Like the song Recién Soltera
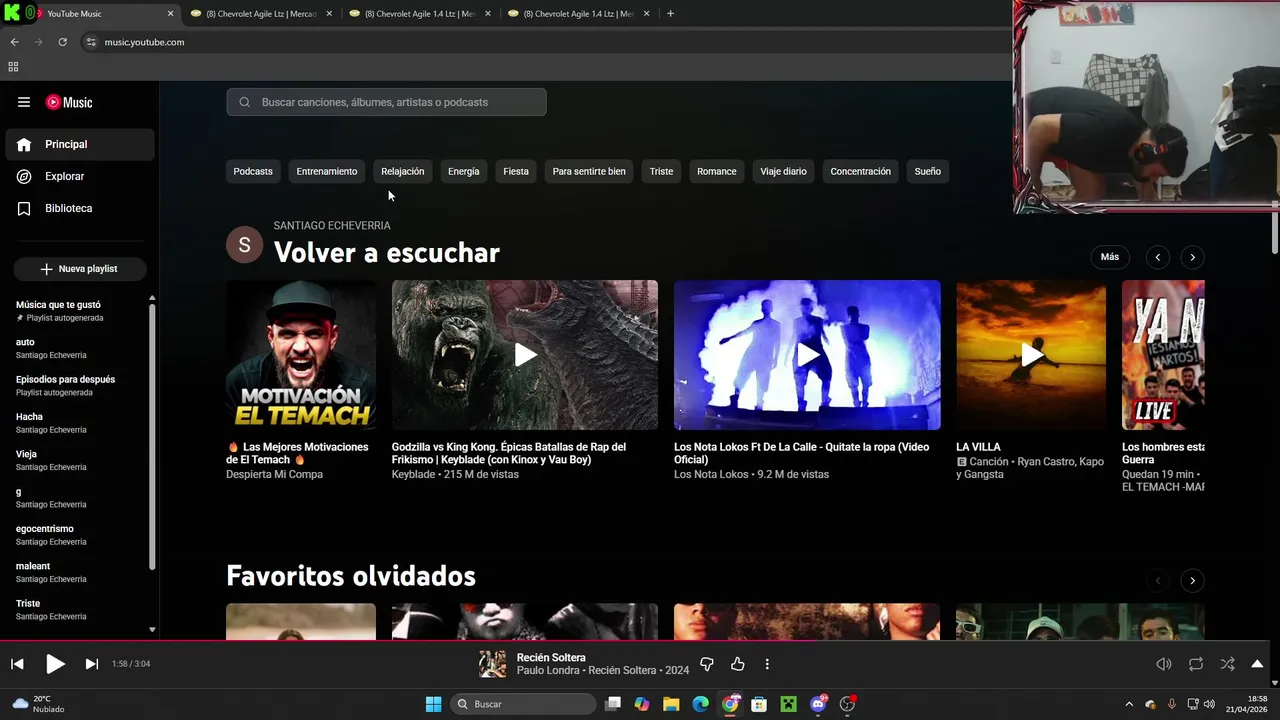 [x=738, y=664]
